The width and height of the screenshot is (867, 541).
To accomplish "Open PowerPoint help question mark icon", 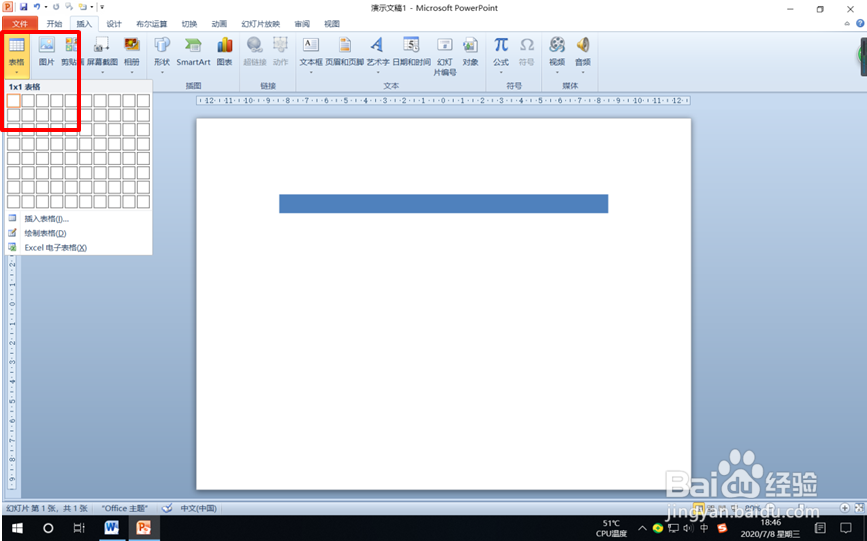I will click(x=860, y=24).
